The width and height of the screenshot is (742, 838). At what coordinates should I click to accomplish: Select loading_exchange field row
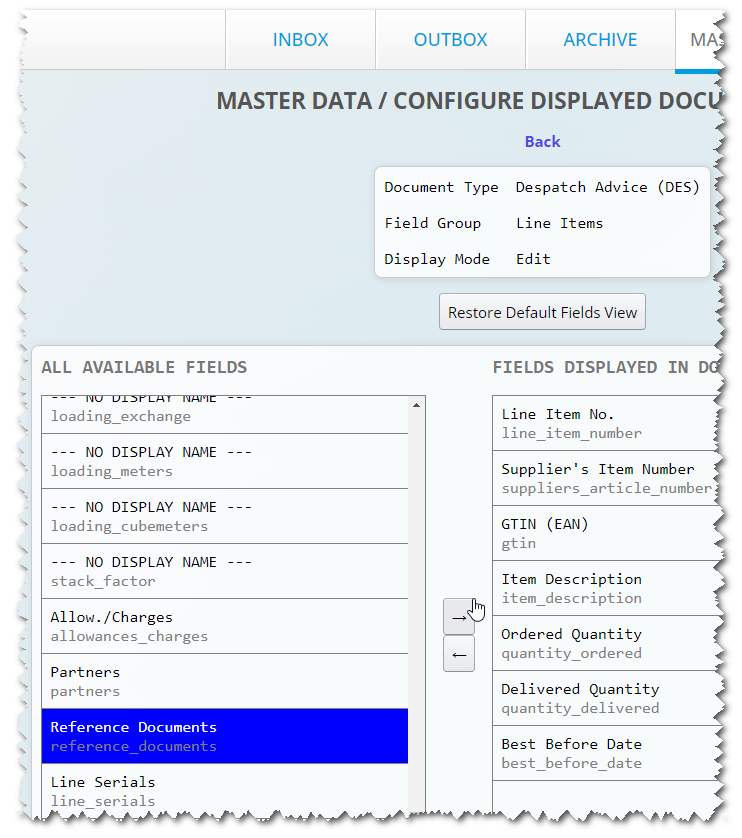(x=225, y=415)
